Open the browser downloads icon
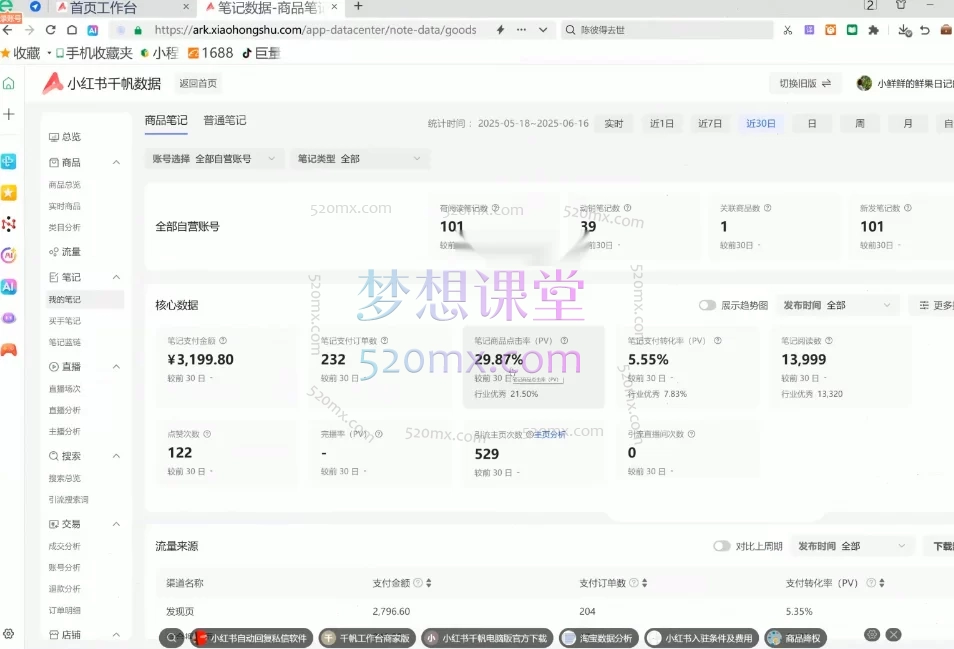This screenshot has height=649, width=954. pyautogui.click(x=904, y=30)
